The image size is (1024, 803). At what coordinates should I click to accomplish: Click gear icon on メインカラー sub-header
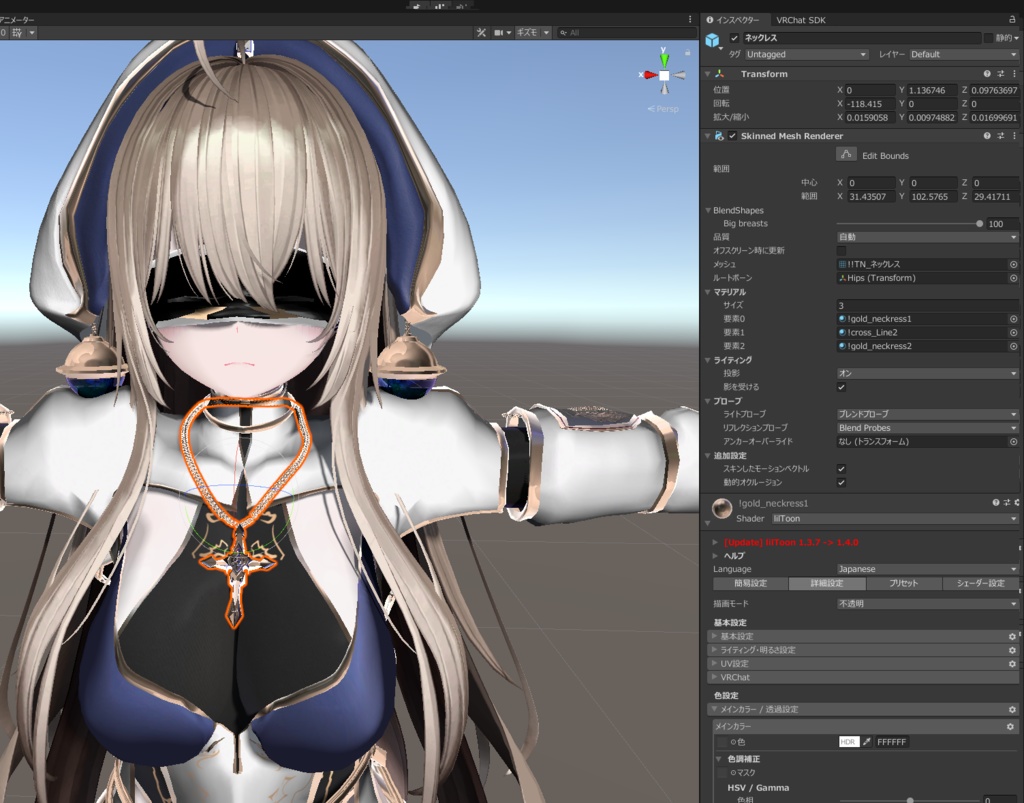[1010, 727]
